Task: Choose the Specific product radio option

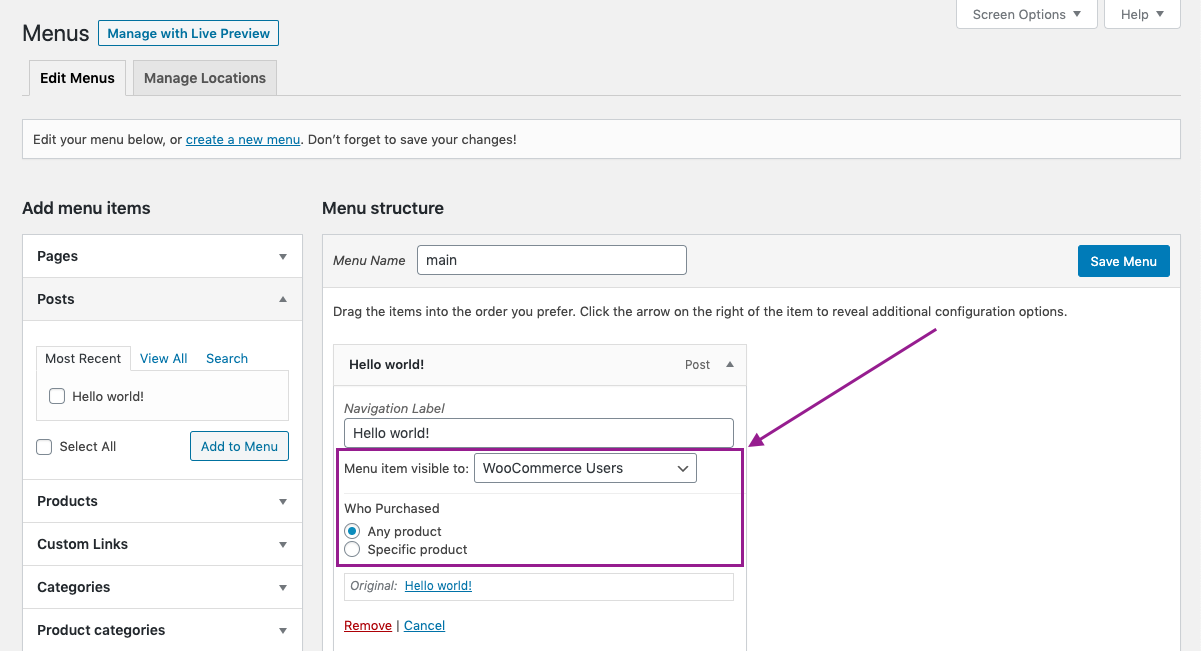Action: pyautogui.click(x=352, y=549)
